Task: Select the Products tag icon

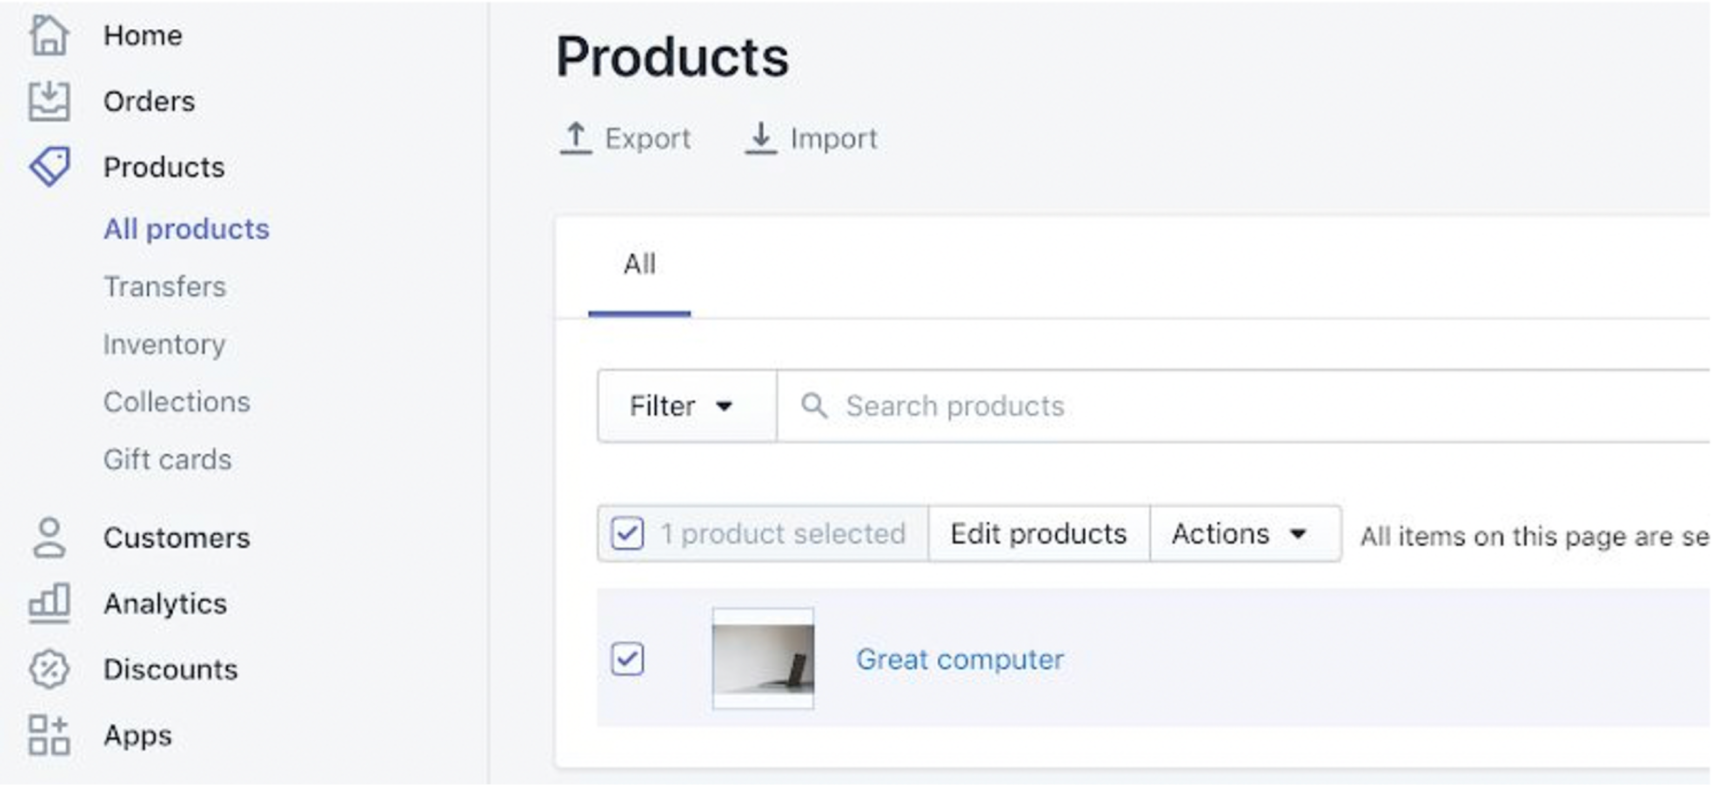Action: 50,167
